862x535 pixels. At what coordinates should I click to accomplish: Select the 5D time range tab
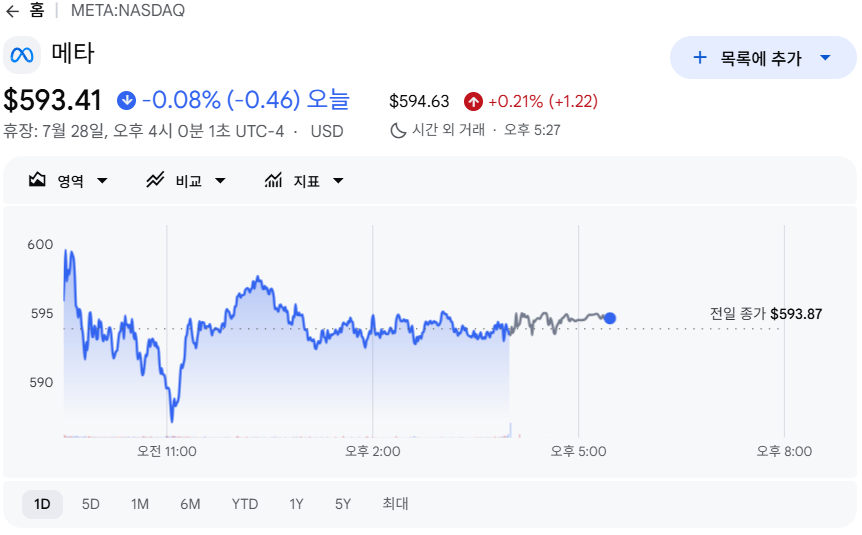click(x=91, y=504)
